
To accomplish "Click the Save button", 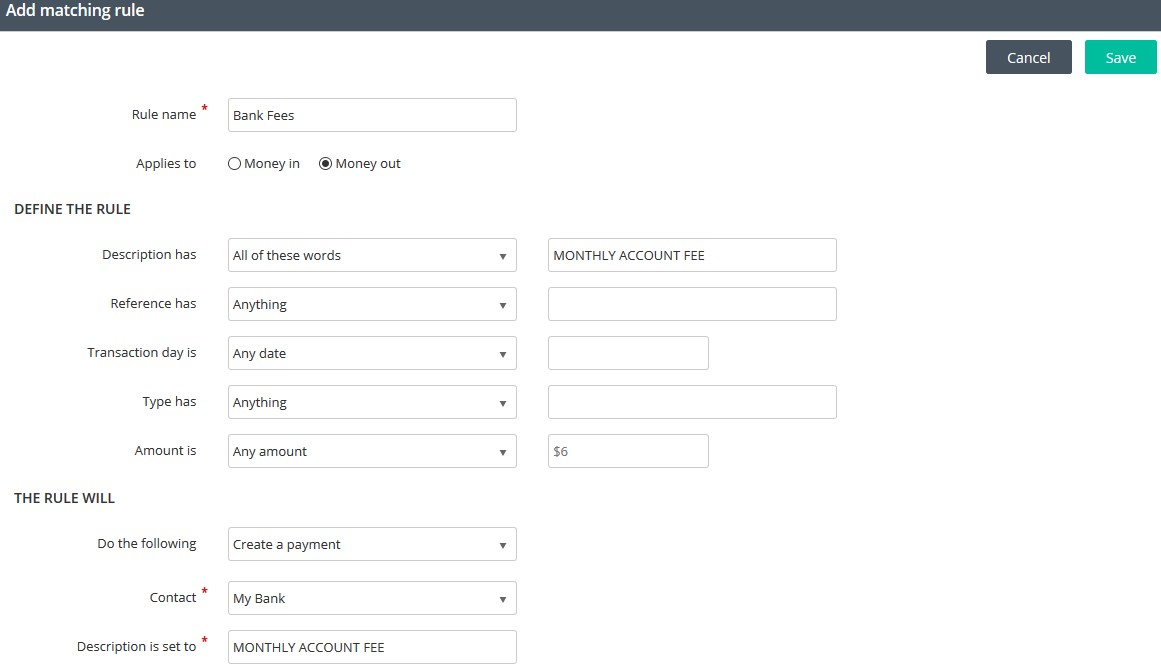I will click(x=1120, y=57).
